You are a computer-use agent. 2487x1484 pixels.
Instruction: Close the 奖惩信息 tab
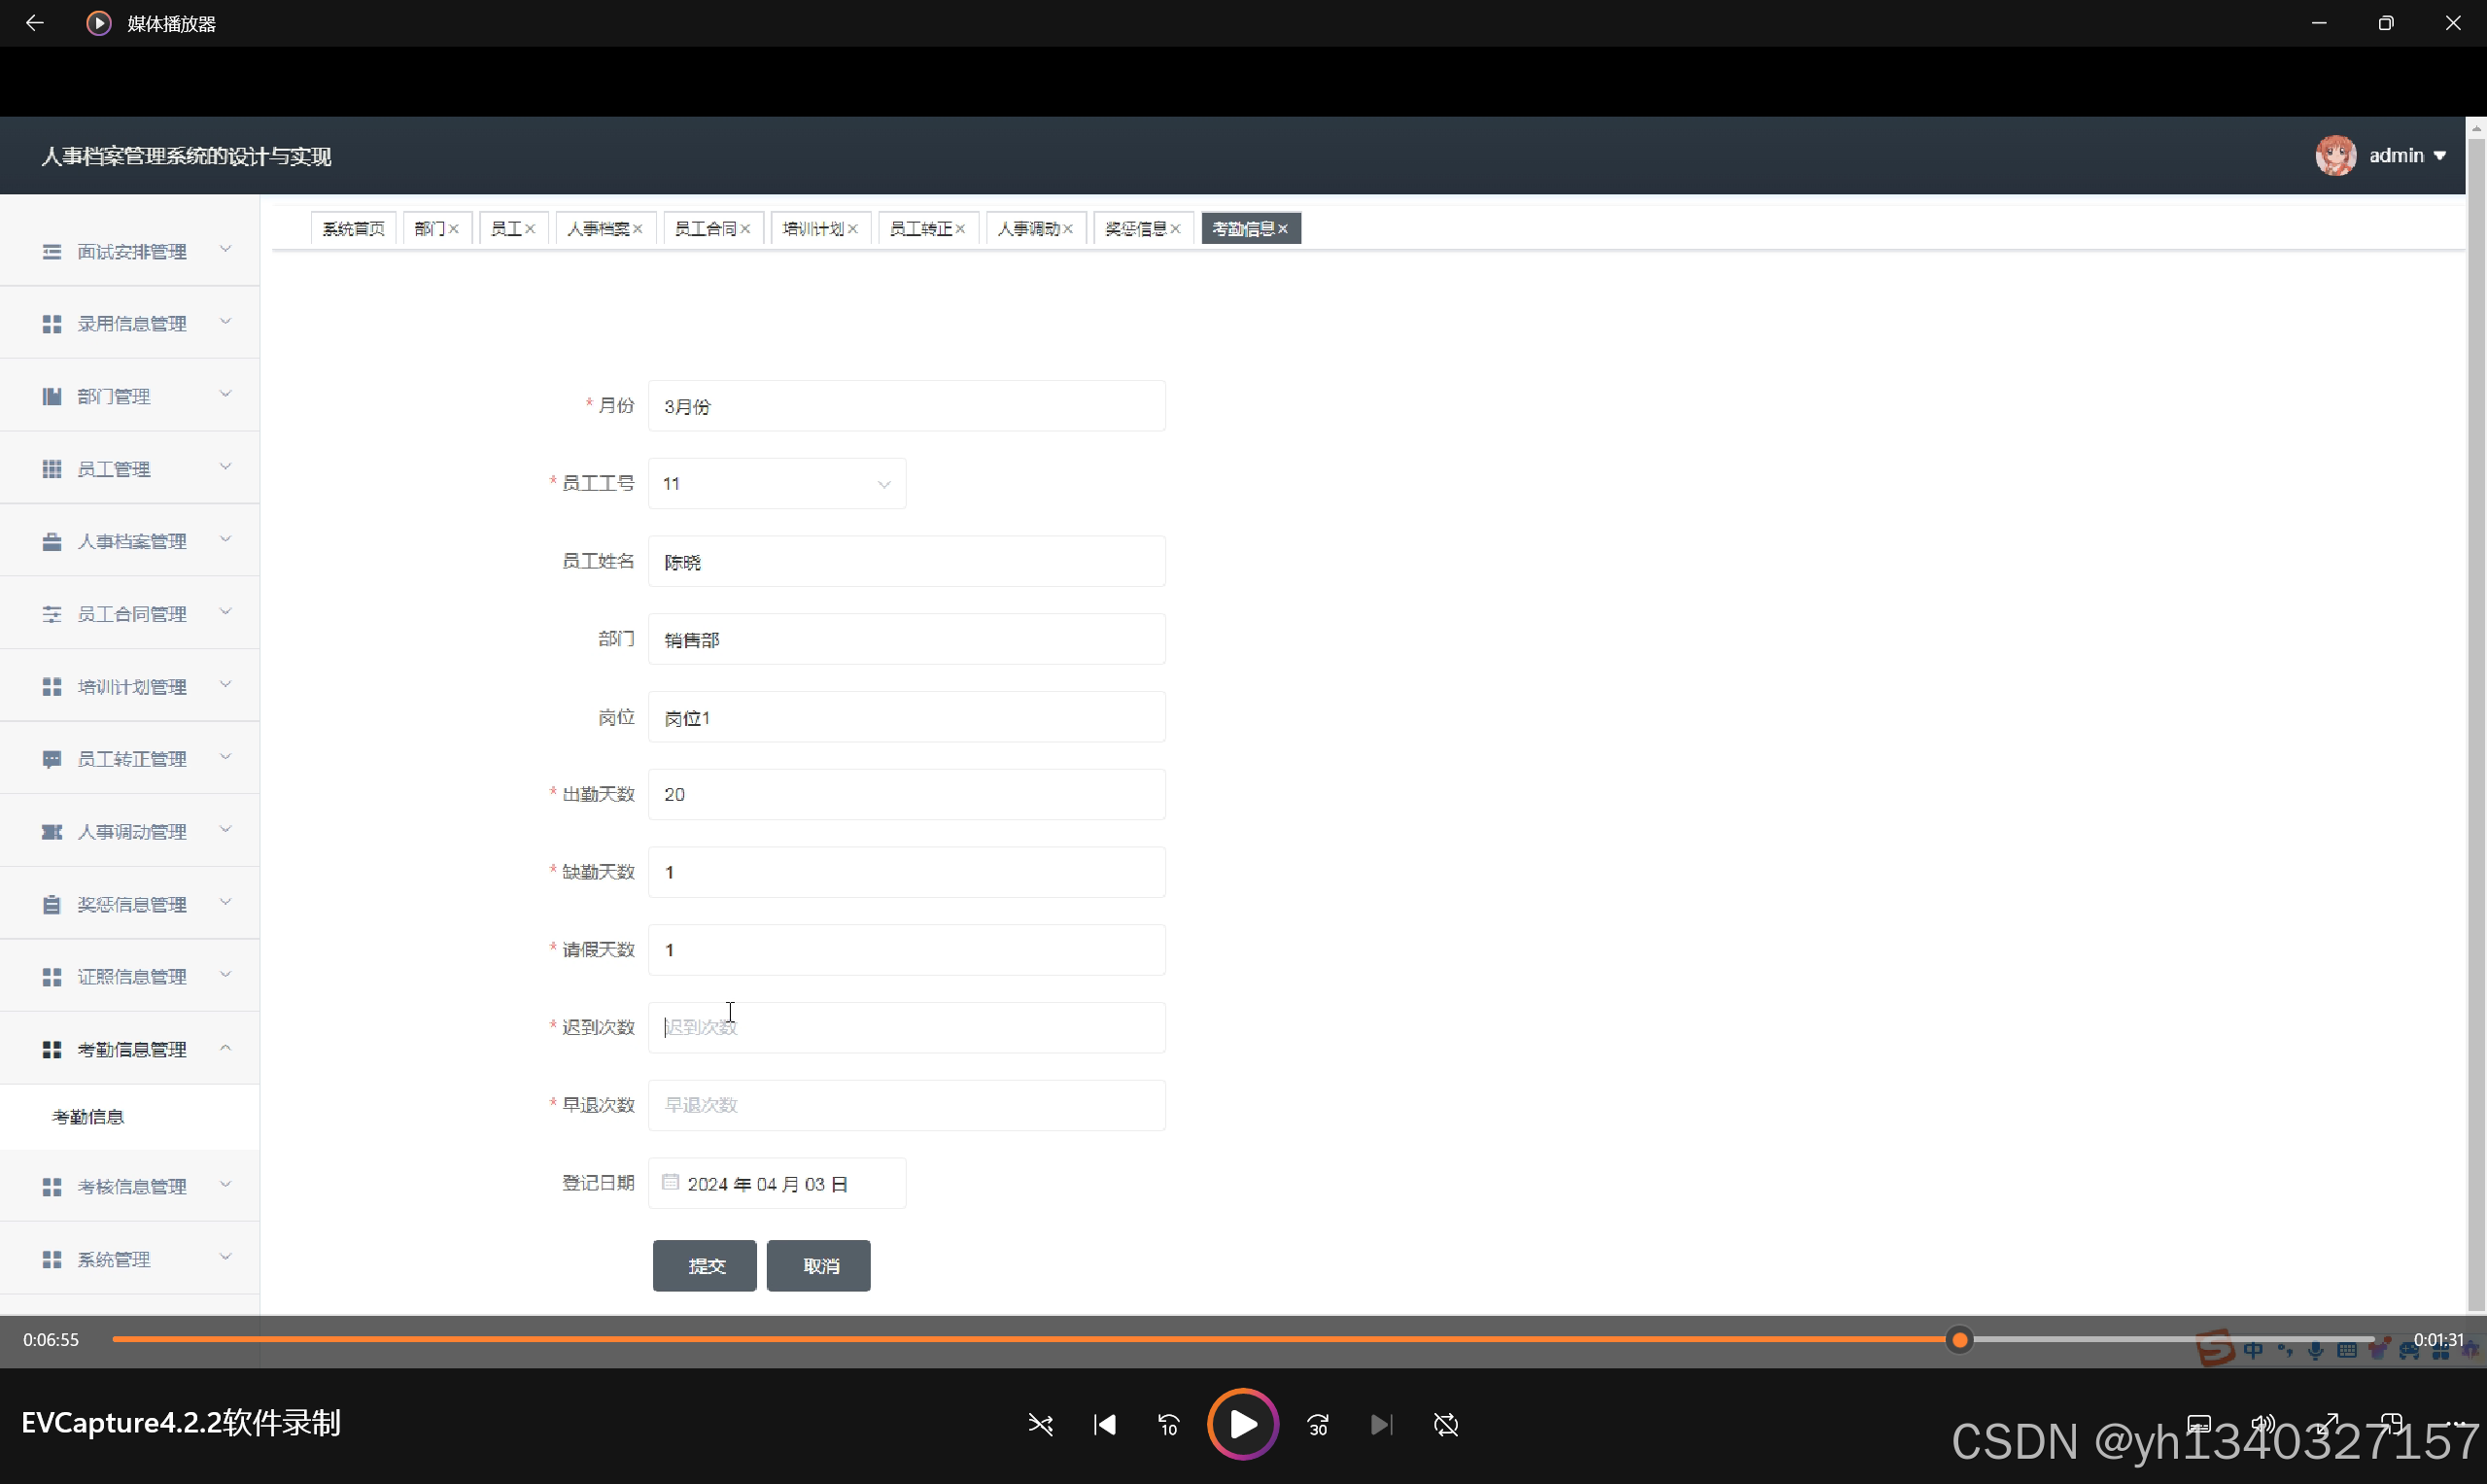point(1176,229)
